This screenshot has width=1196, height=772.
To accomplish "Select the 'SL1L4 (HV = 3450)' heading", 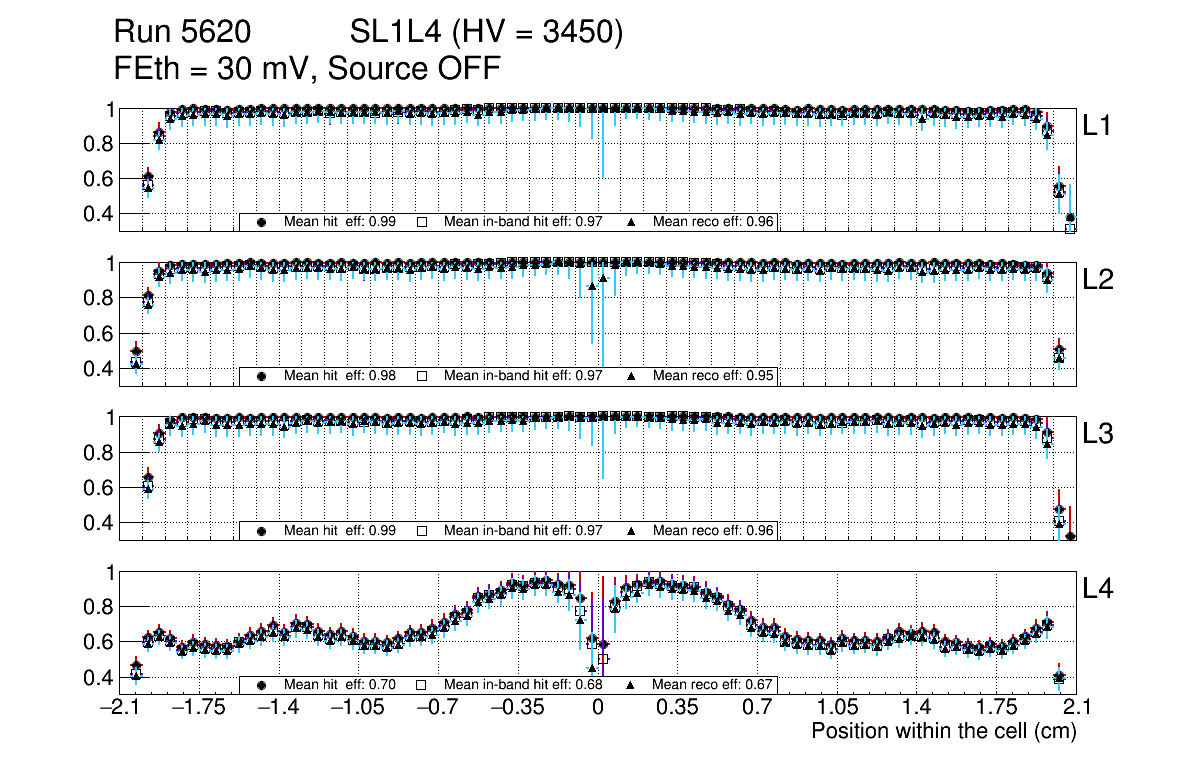I will (487, 34).
